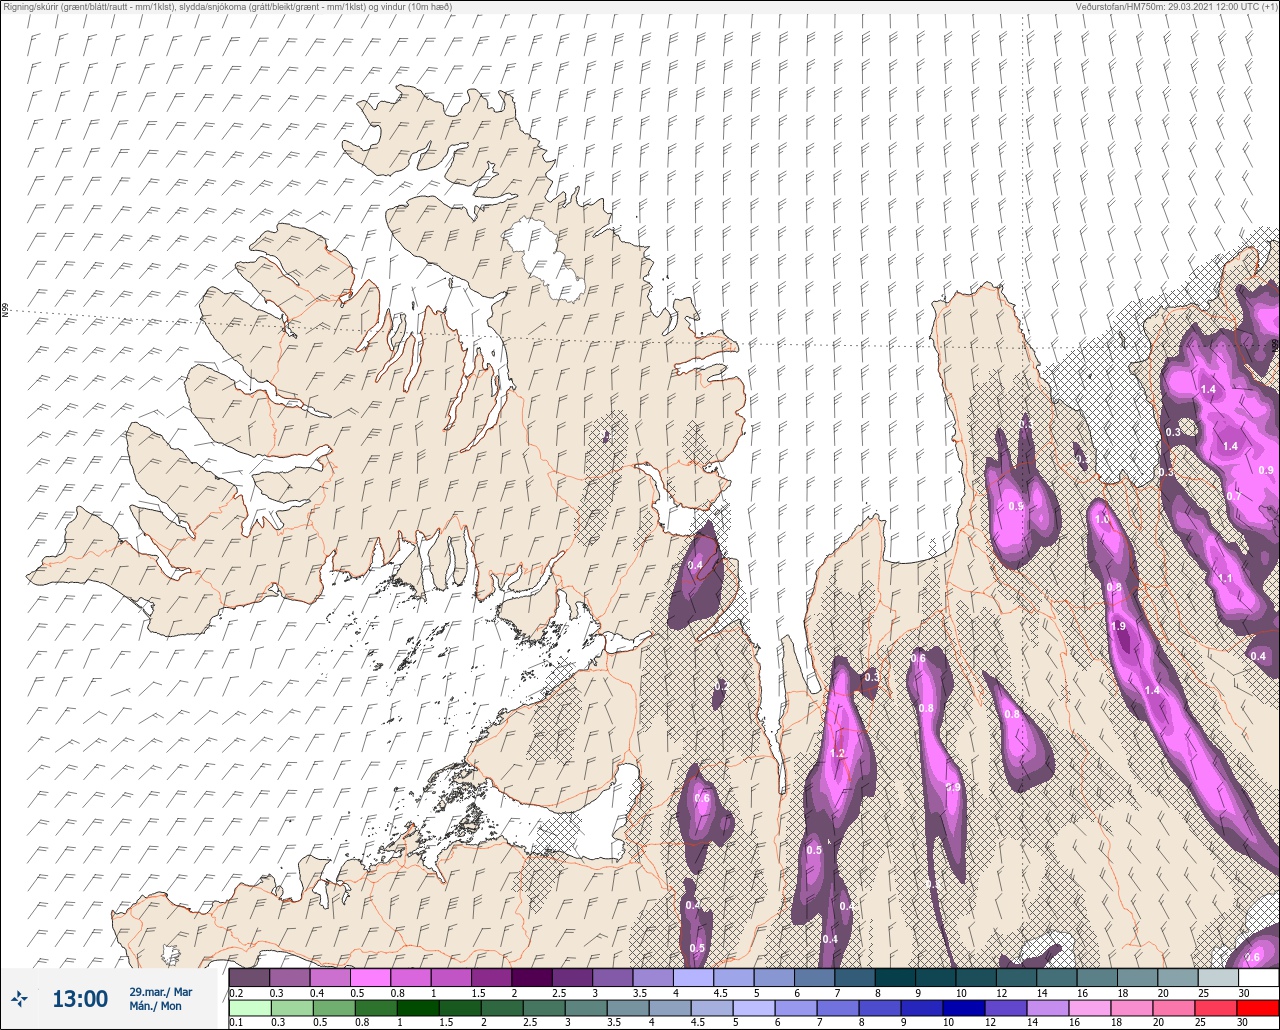
Task: Select the bright red swatch ending the rain scale
Action: pos(1258,1008)
